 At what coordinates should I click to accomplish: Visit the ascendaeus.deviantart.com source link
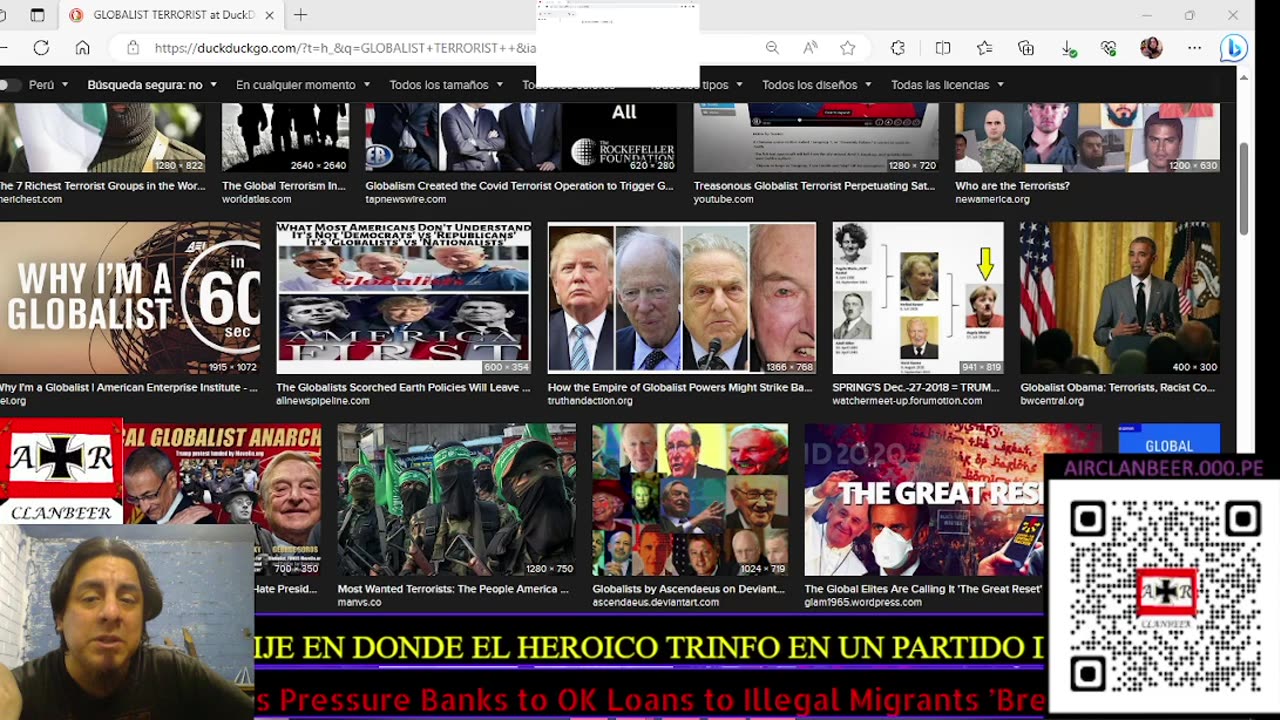pos(655,603)
